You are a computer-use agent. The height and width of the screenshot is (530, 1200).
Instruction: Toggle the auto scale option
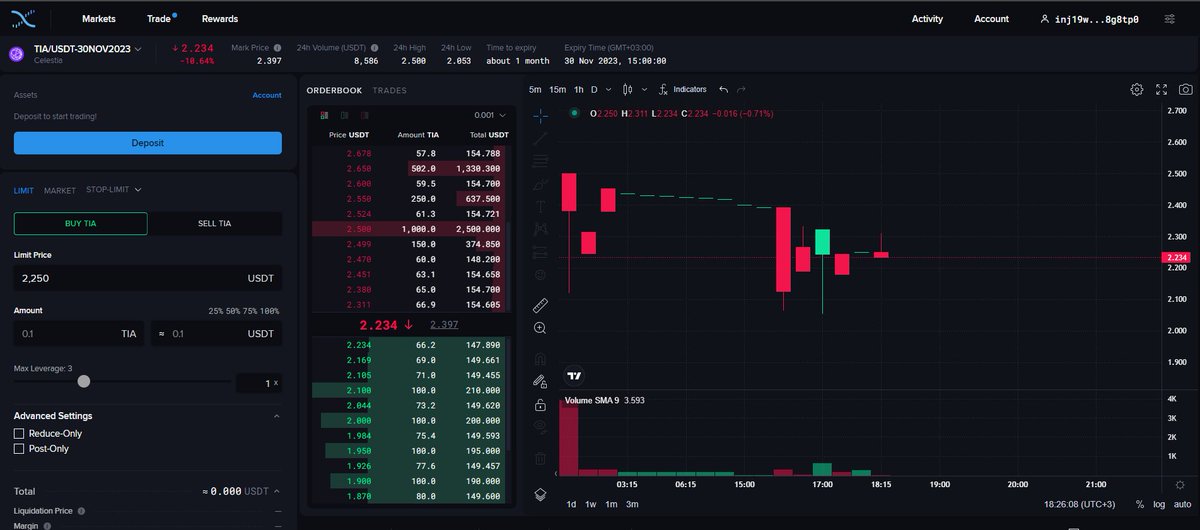[x=1182, y=504]
